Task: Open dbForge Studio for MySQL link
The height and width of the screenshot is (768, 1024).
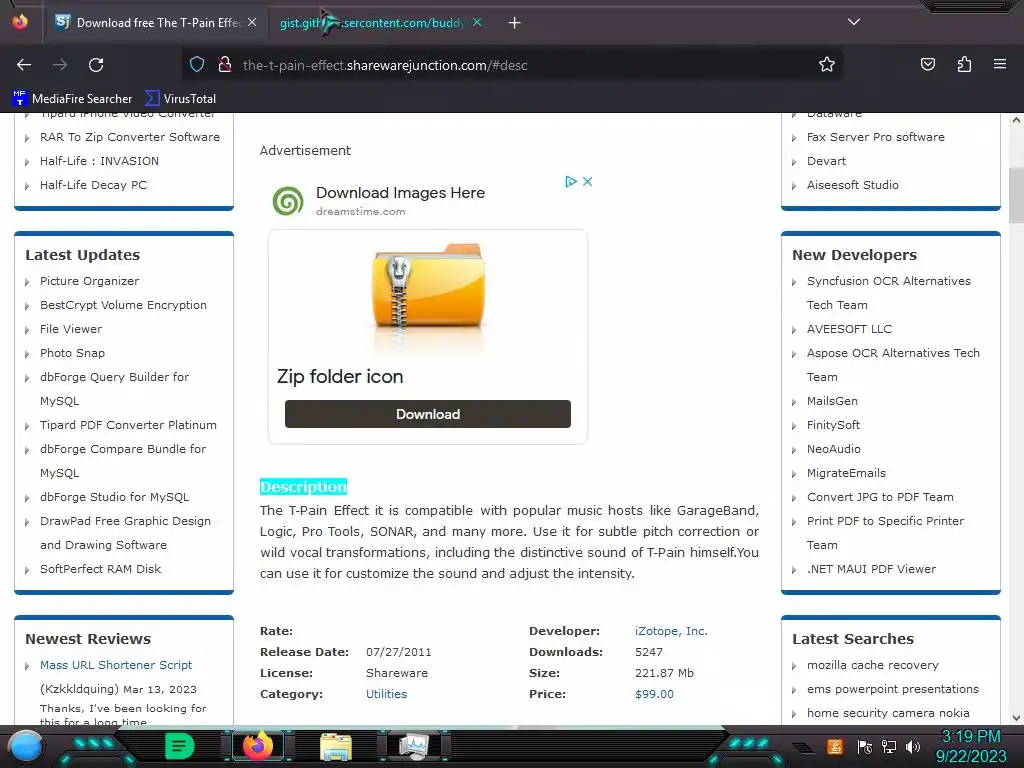Action: coord(114,497)
